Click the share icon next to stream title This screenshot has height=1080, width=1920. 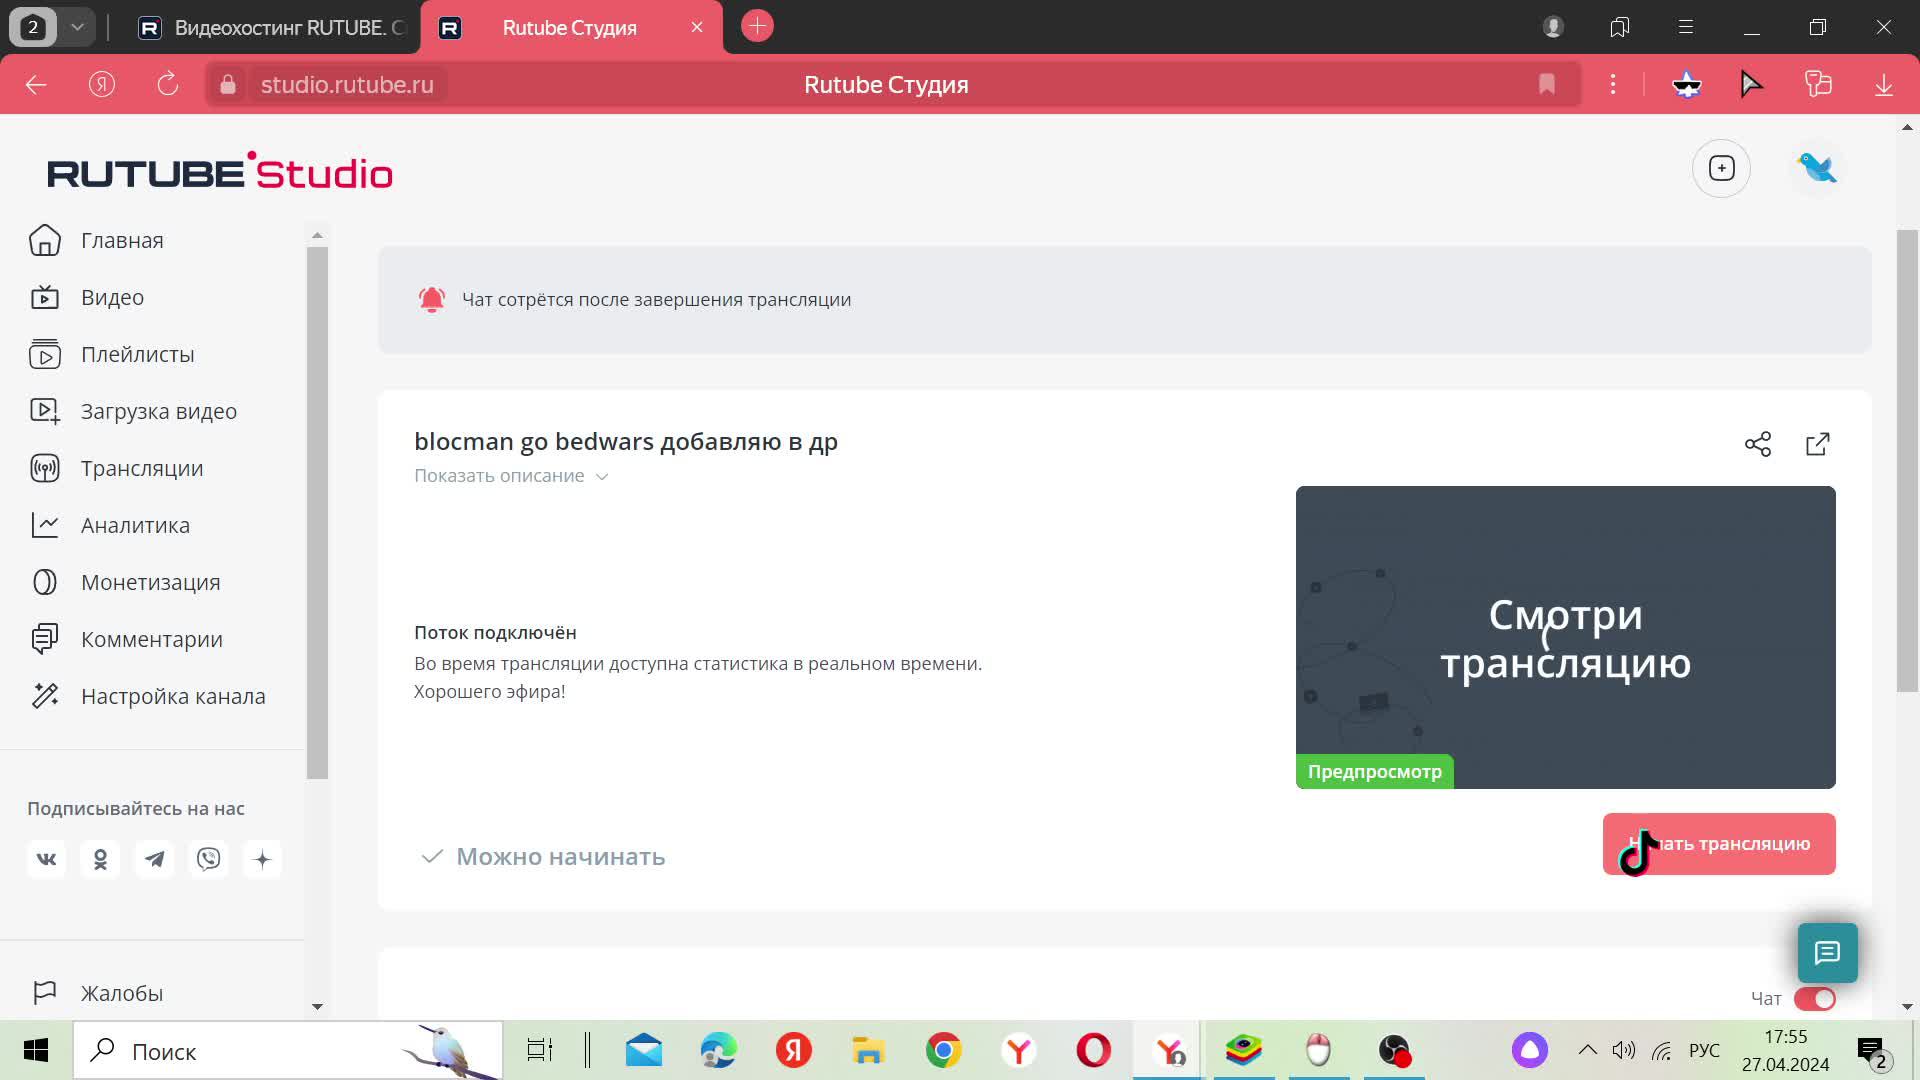(x=1757, y=444)
